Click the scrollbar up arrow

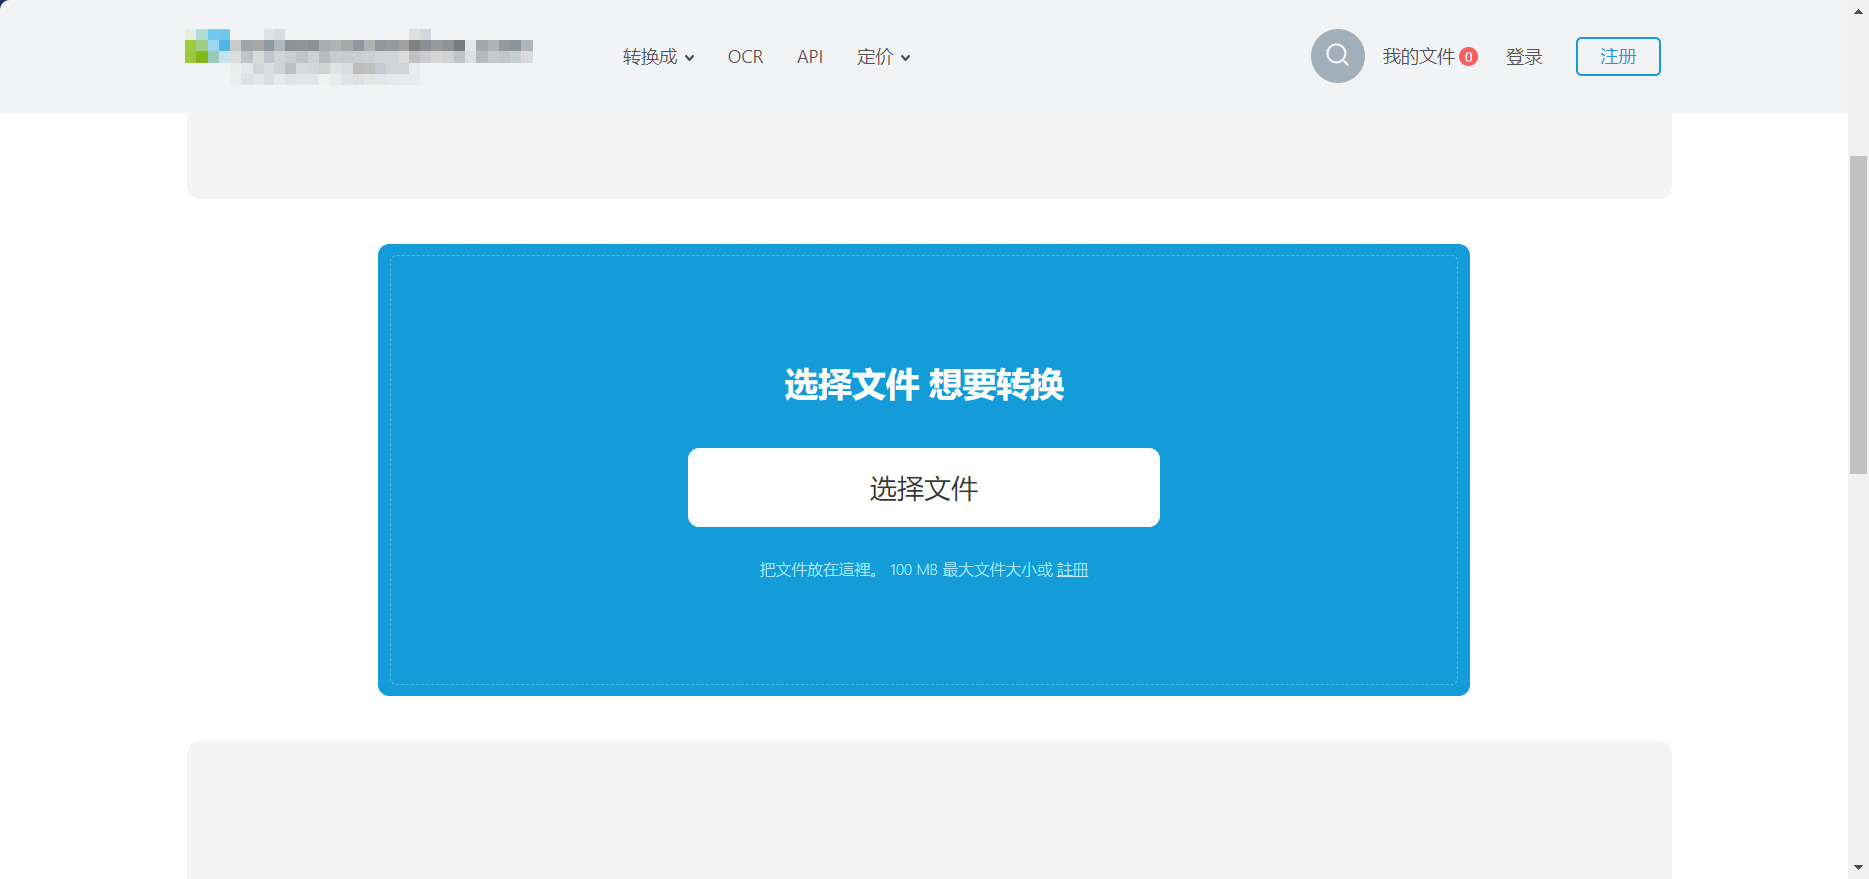coord(1858,11)
